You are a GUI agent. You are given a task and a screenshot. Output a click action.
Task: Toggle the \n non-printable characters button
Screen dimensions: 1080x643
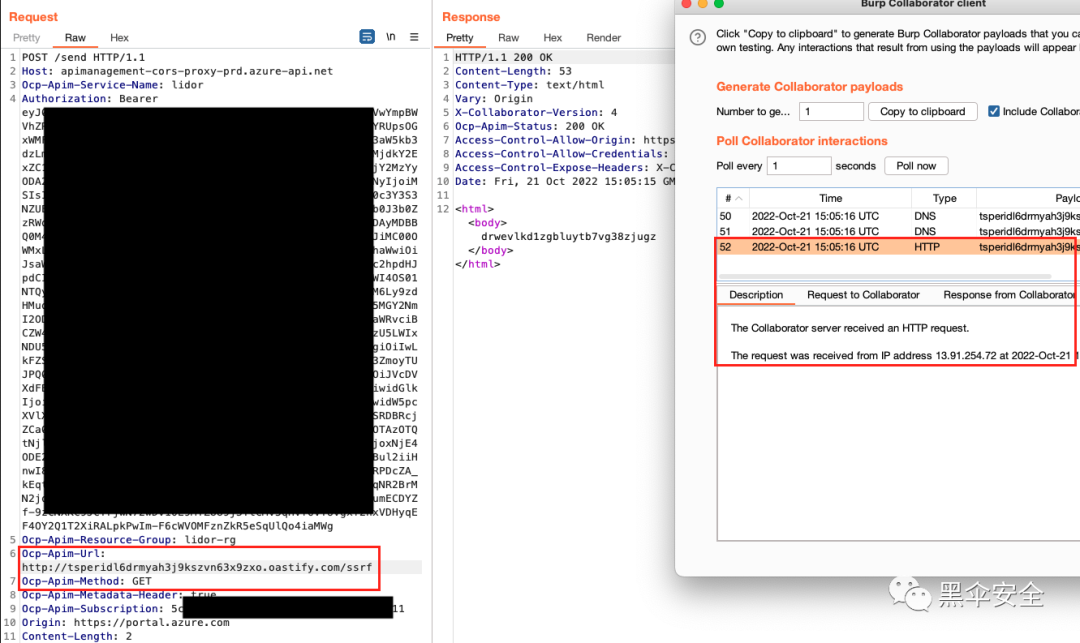point(391,36)
